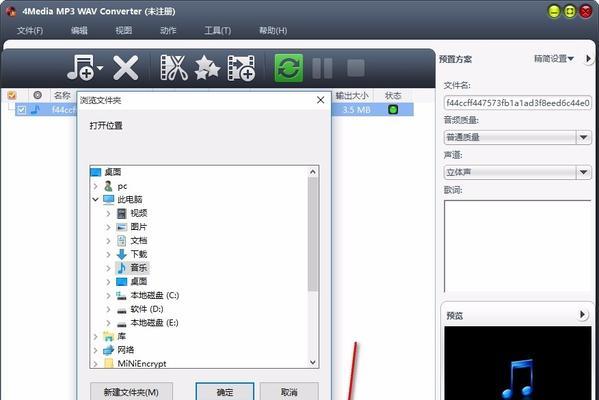The image size is (599, 400).
Task: Open the 帮助(H) menu
Action: pos(273,30)
